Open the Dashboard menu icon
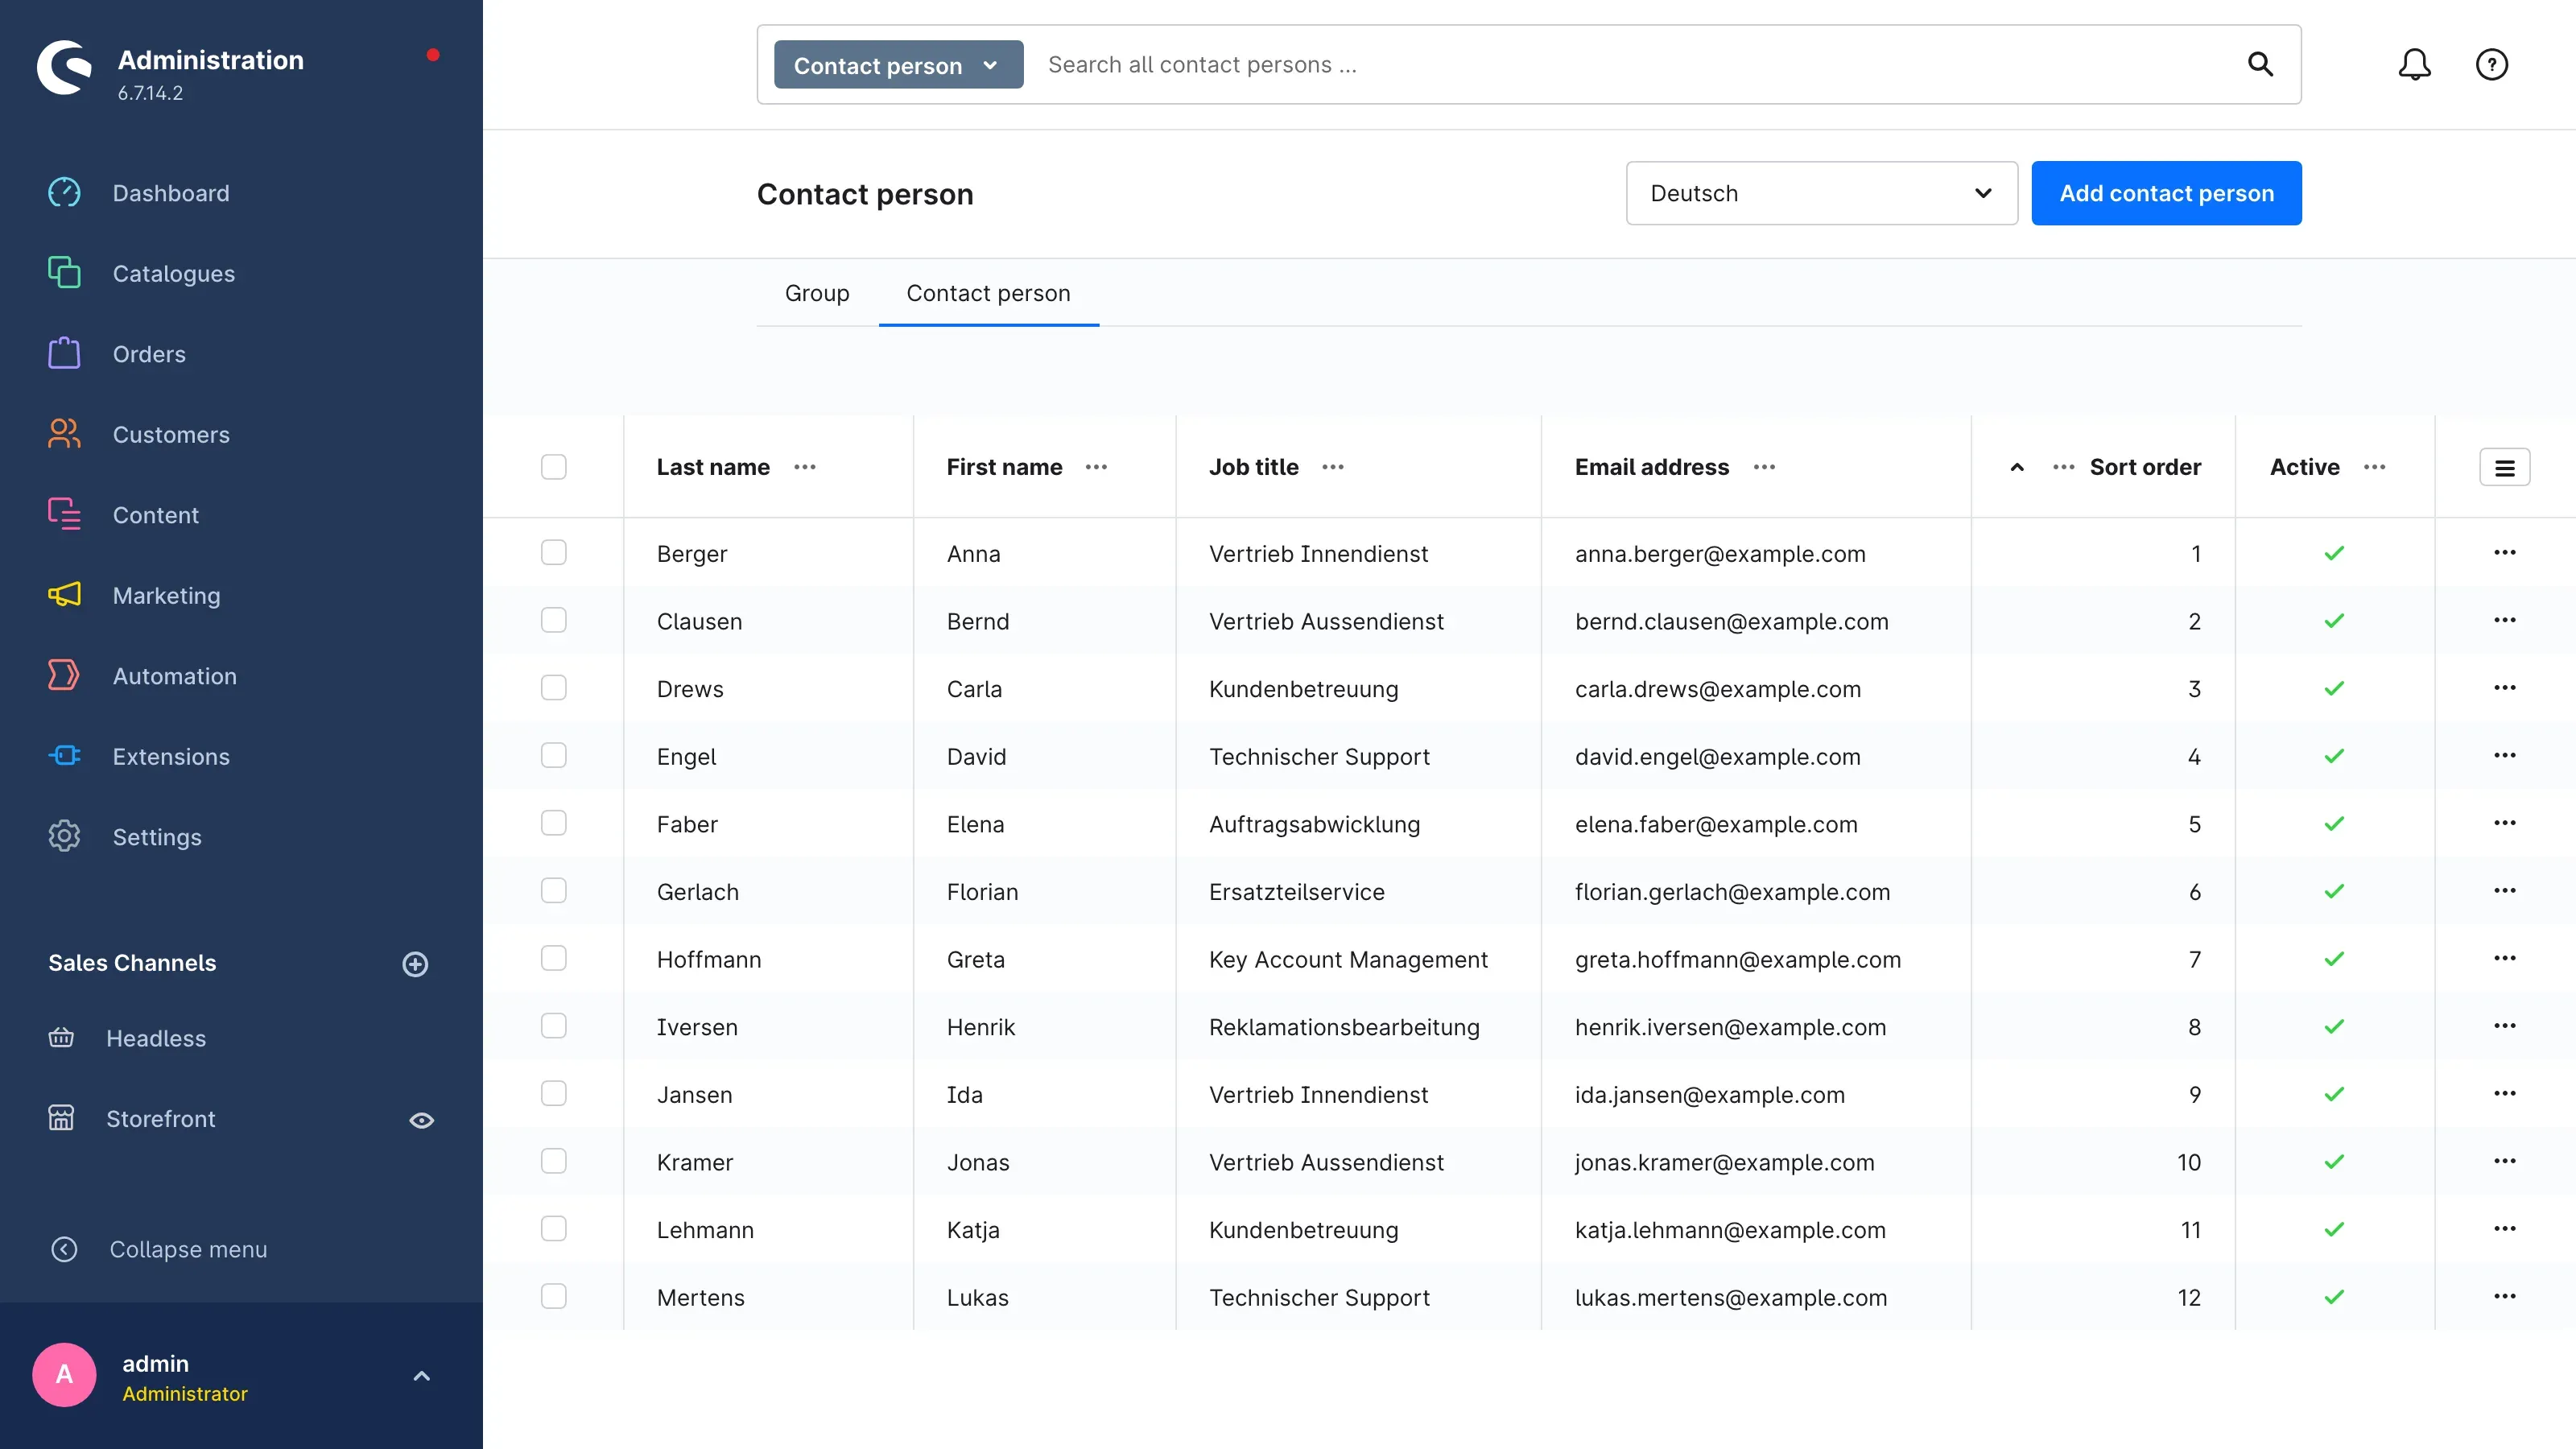2576x1449 pixels. click(64, 192)
